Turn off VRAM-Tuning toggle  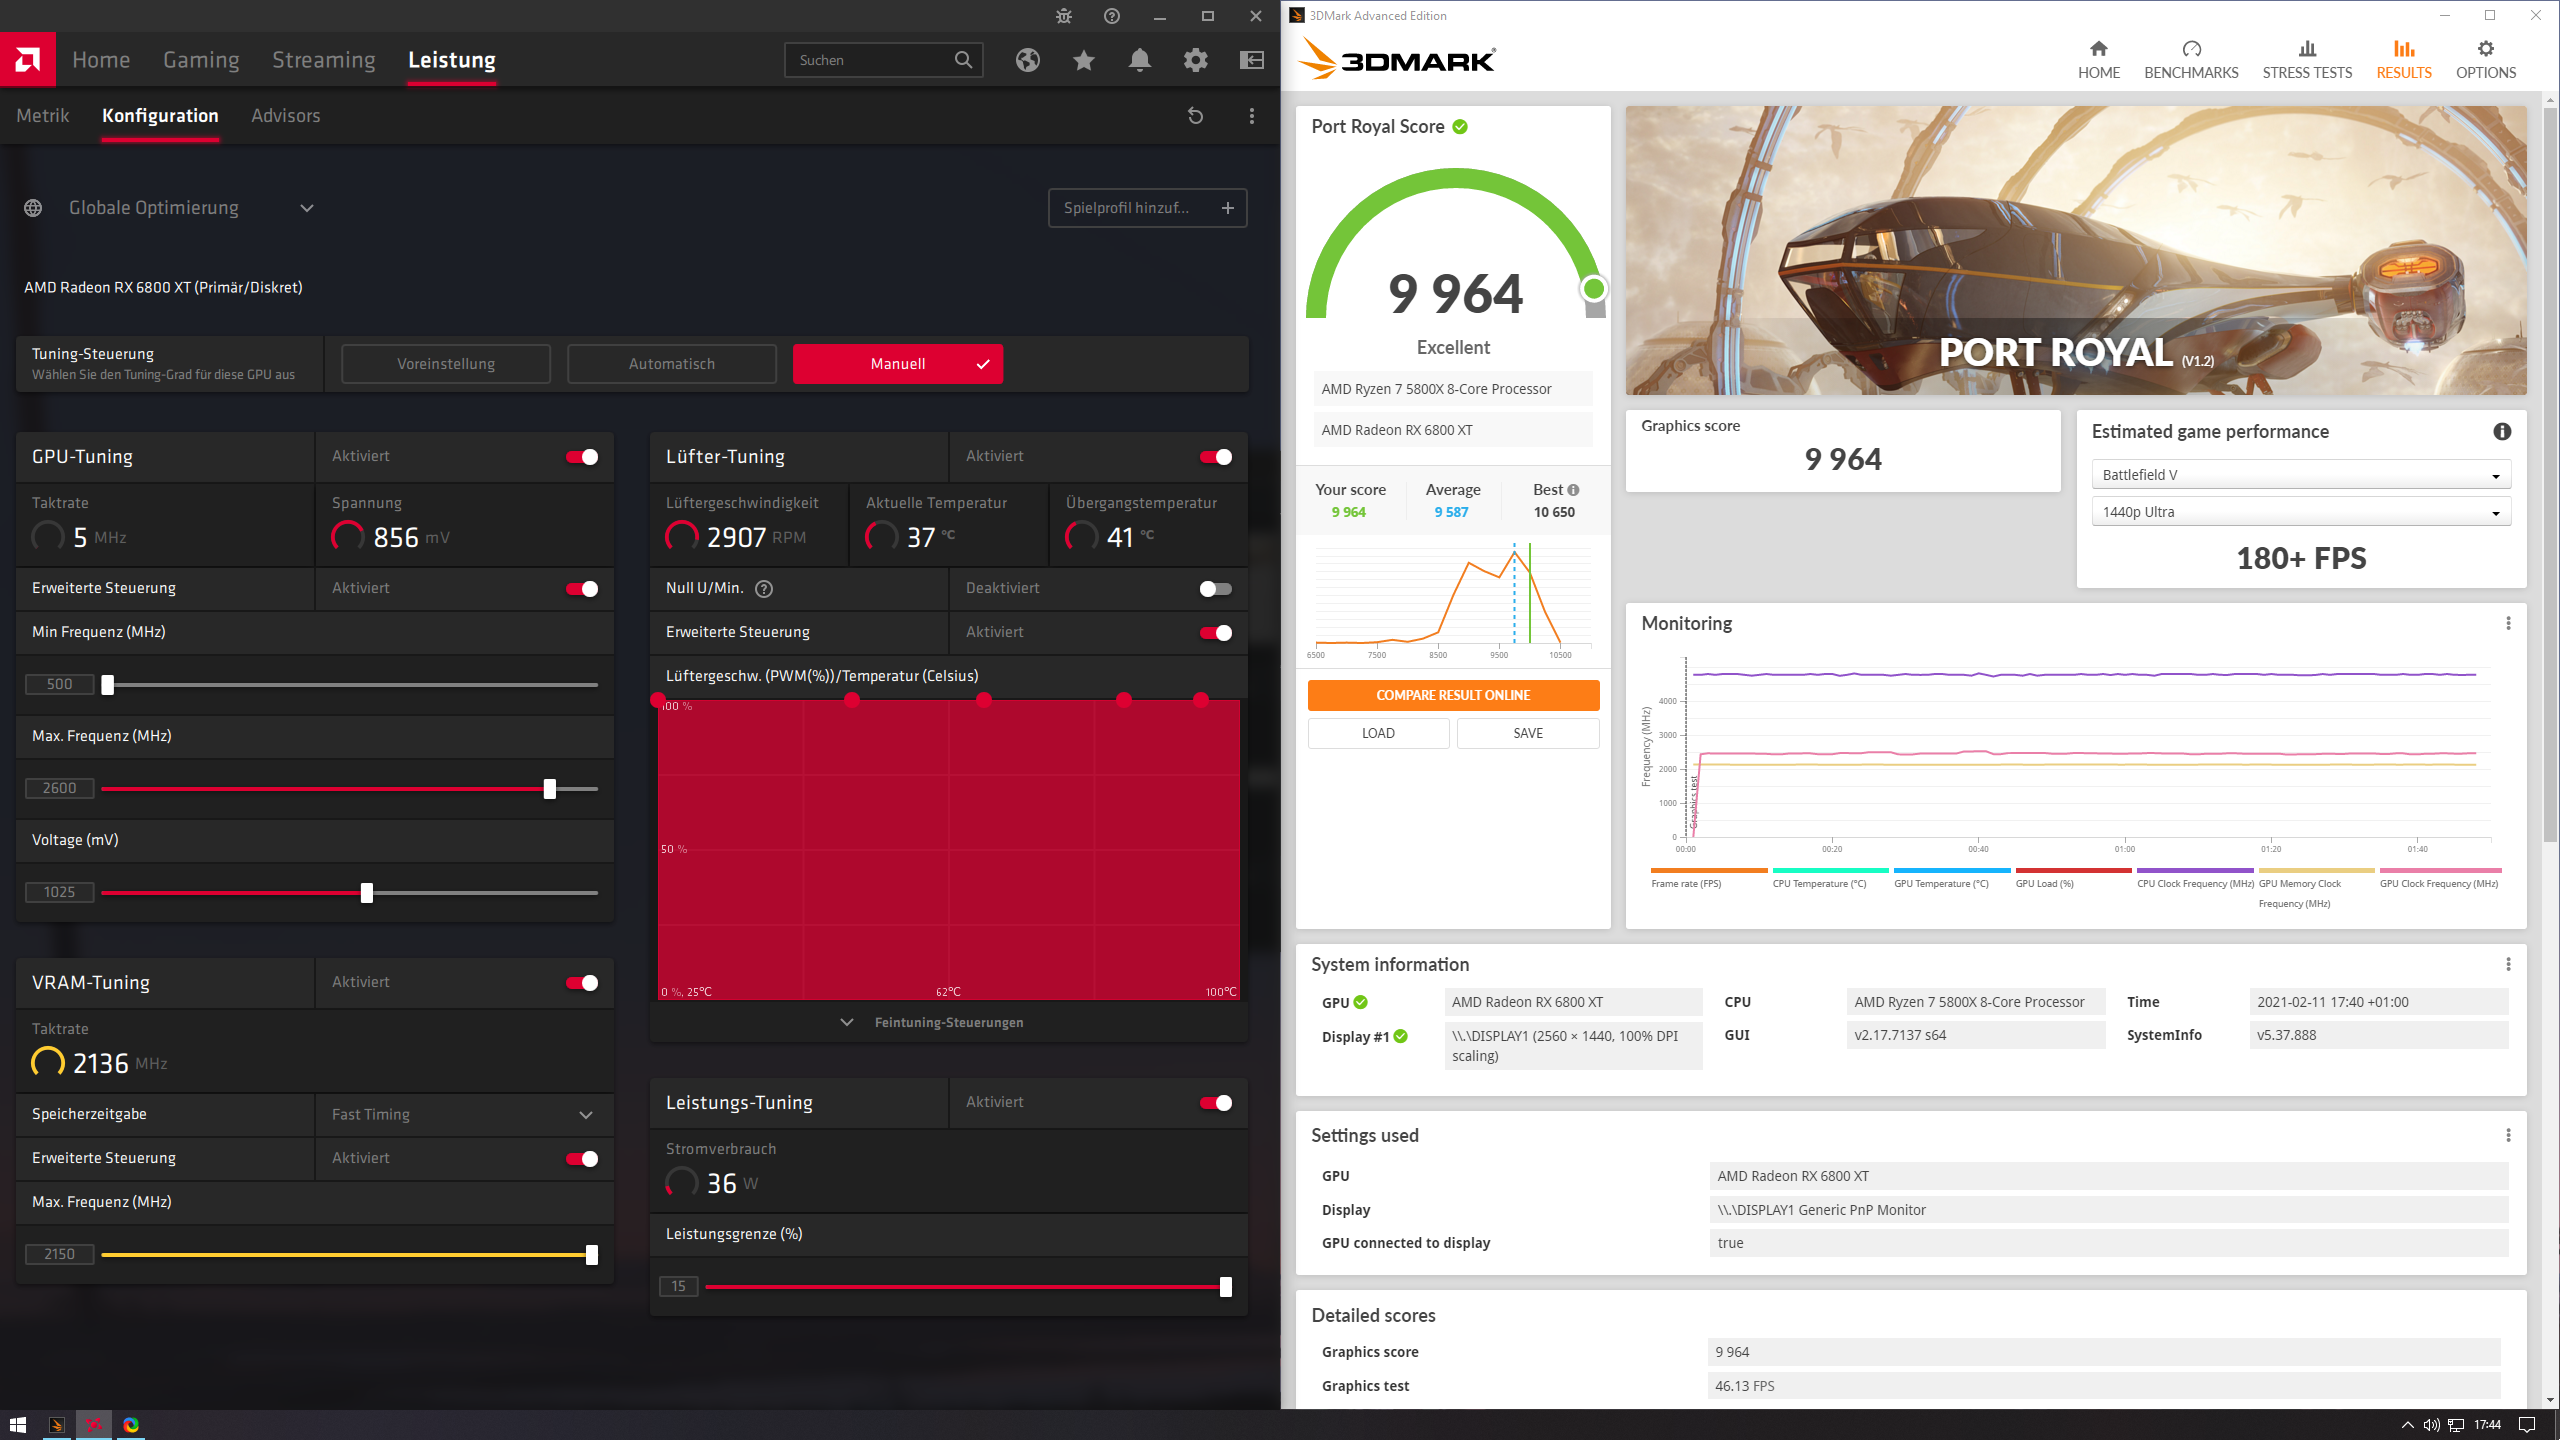point(582,983)
